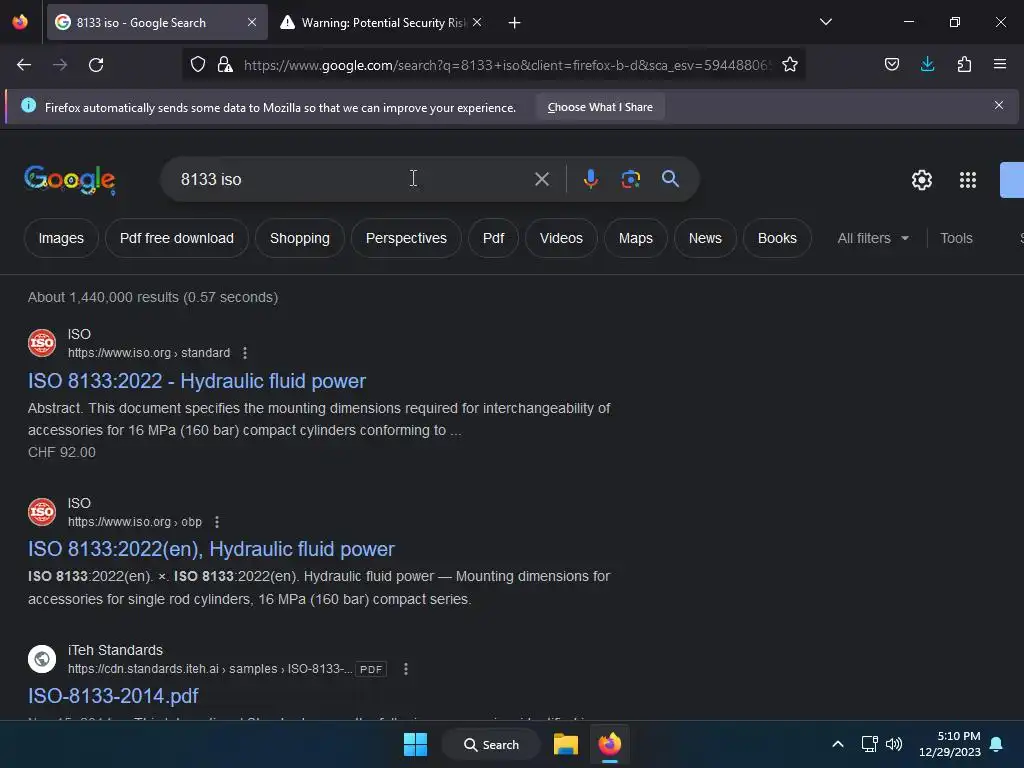Open ISO-8133-2014.pdf result

click(113, 696)
